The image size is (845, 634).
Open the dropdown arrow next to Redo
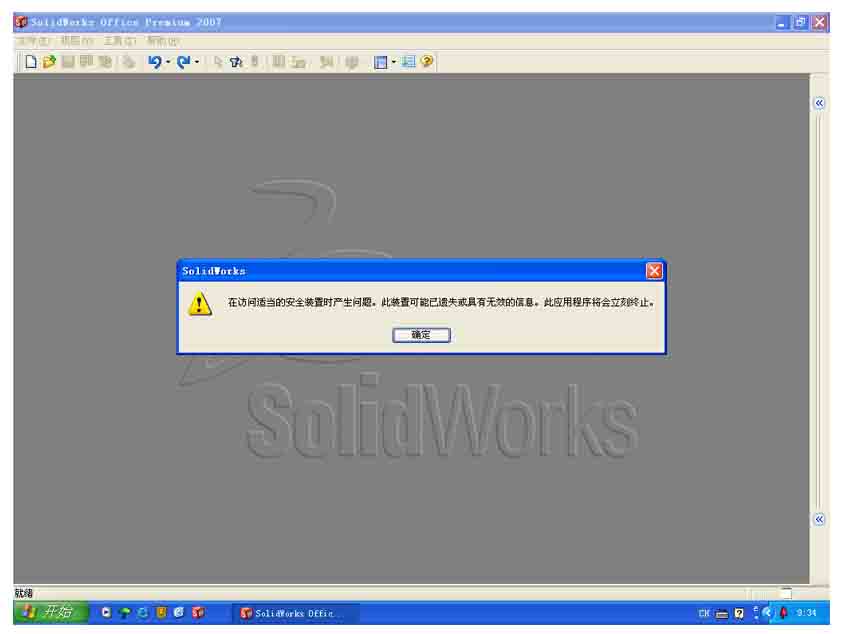click(x=197, y=62)
